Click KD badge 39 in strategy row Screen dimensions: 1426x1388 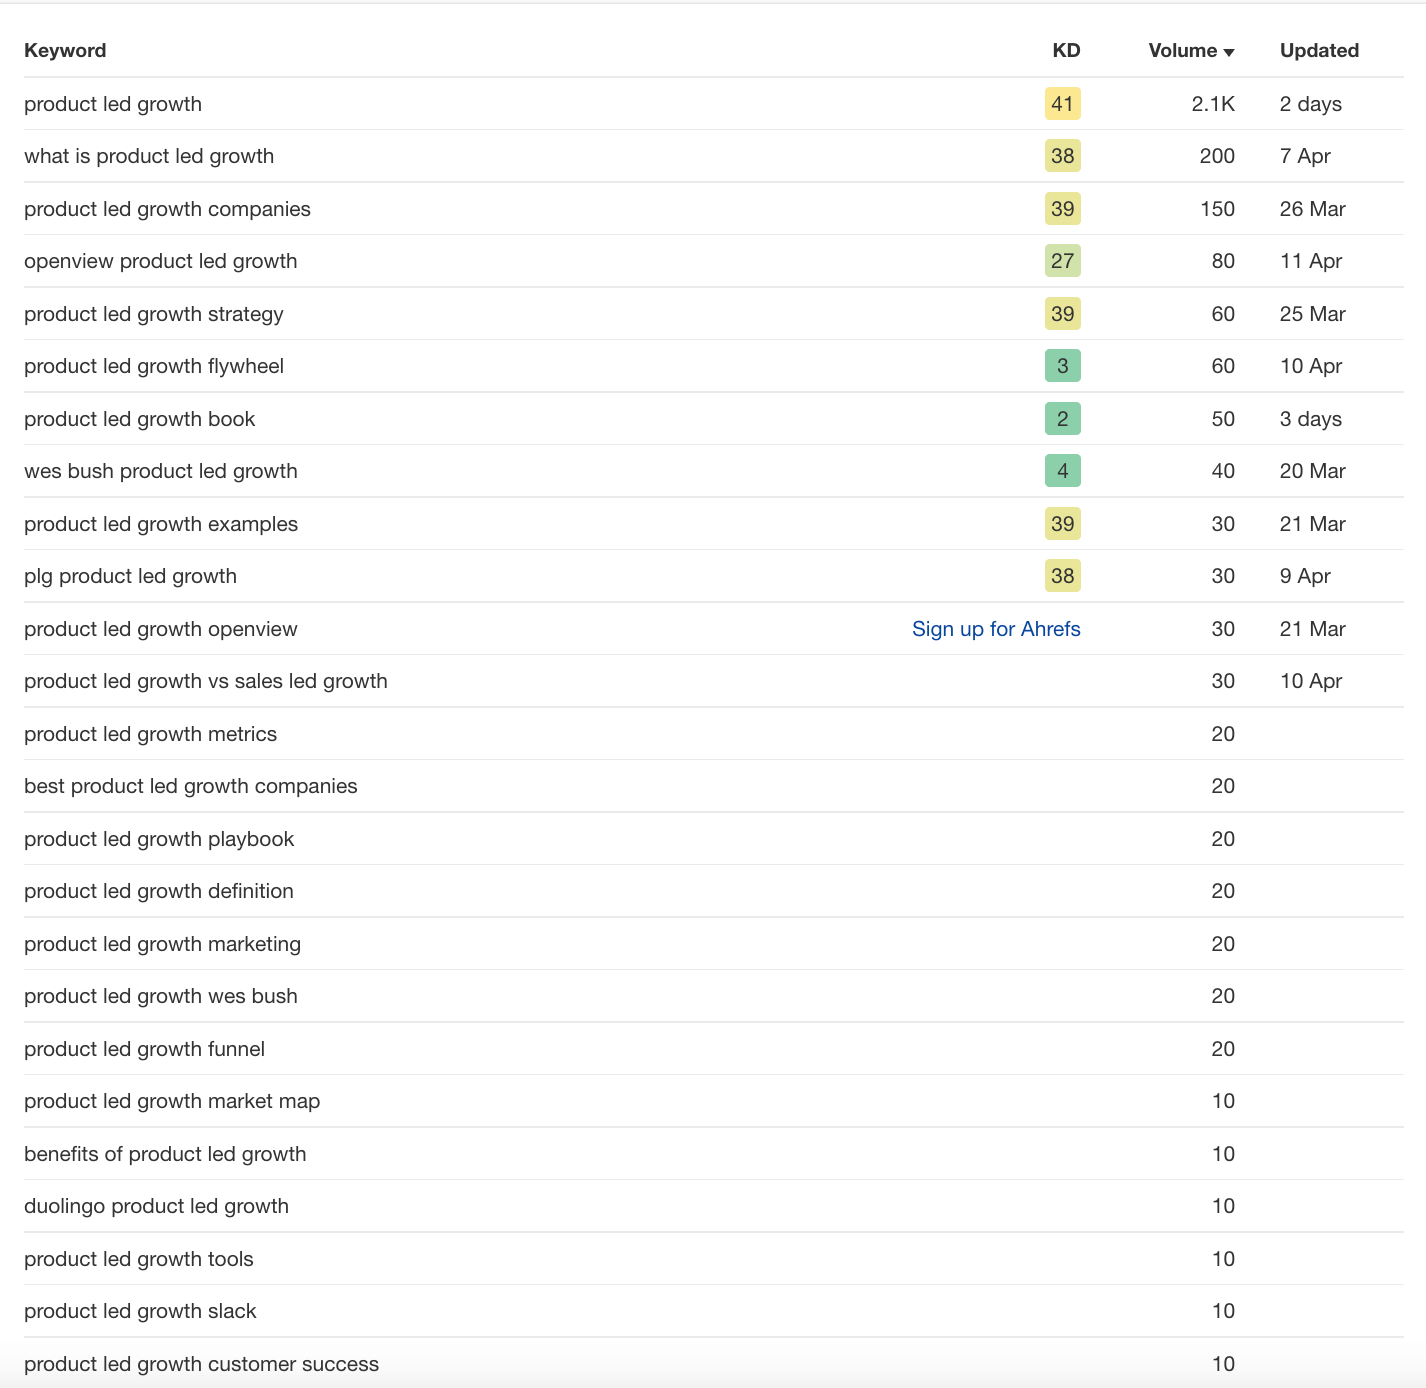(x=1063, y=314)
